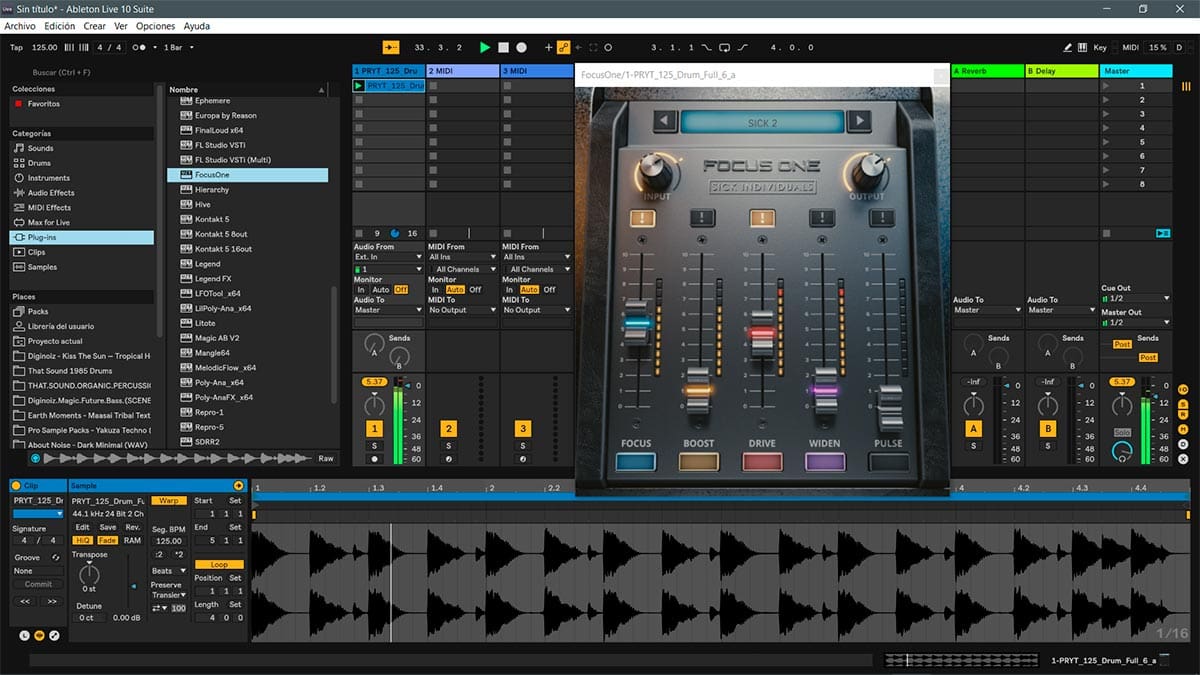The image size is (1200, 675).
Task: Select Clips category in browser
Action: (x=80, y=252)
